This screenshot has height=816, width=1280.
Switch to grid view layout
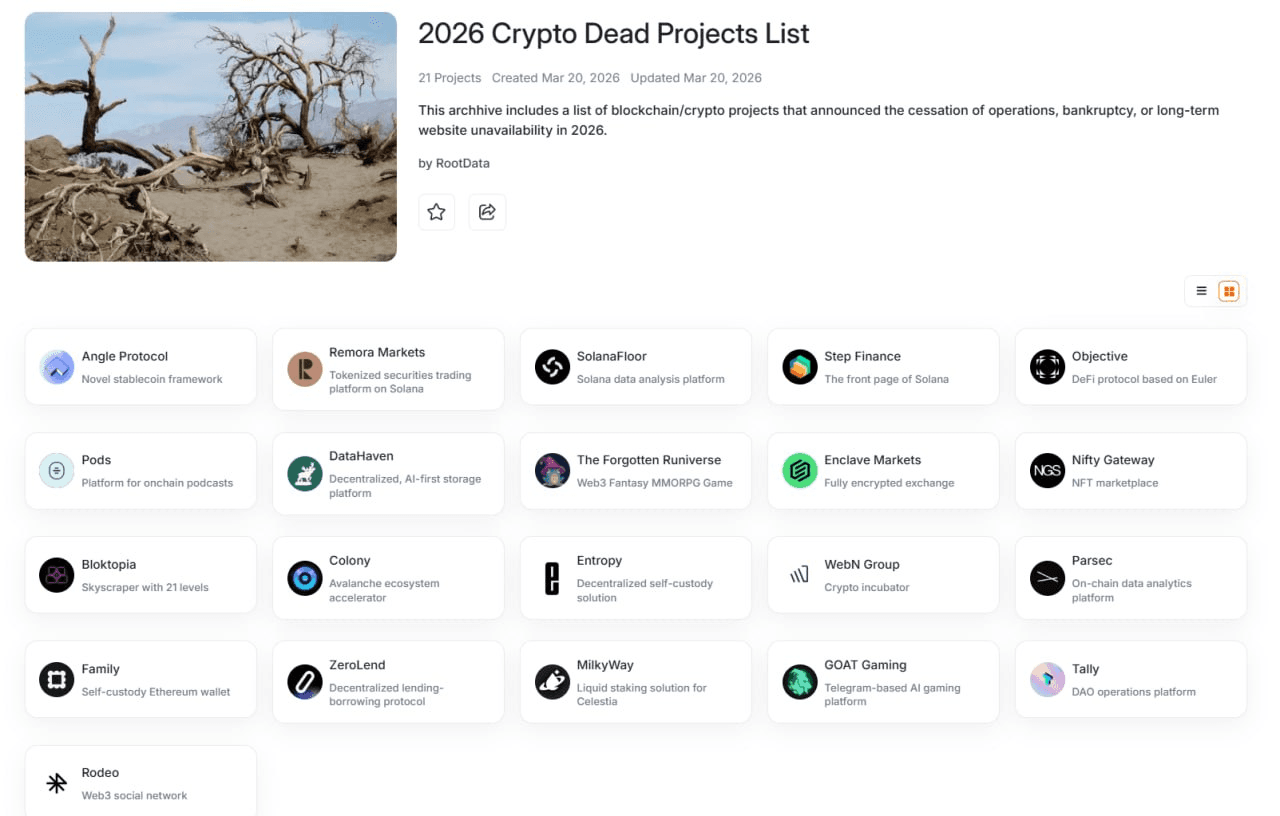(x=1229, y=291)
